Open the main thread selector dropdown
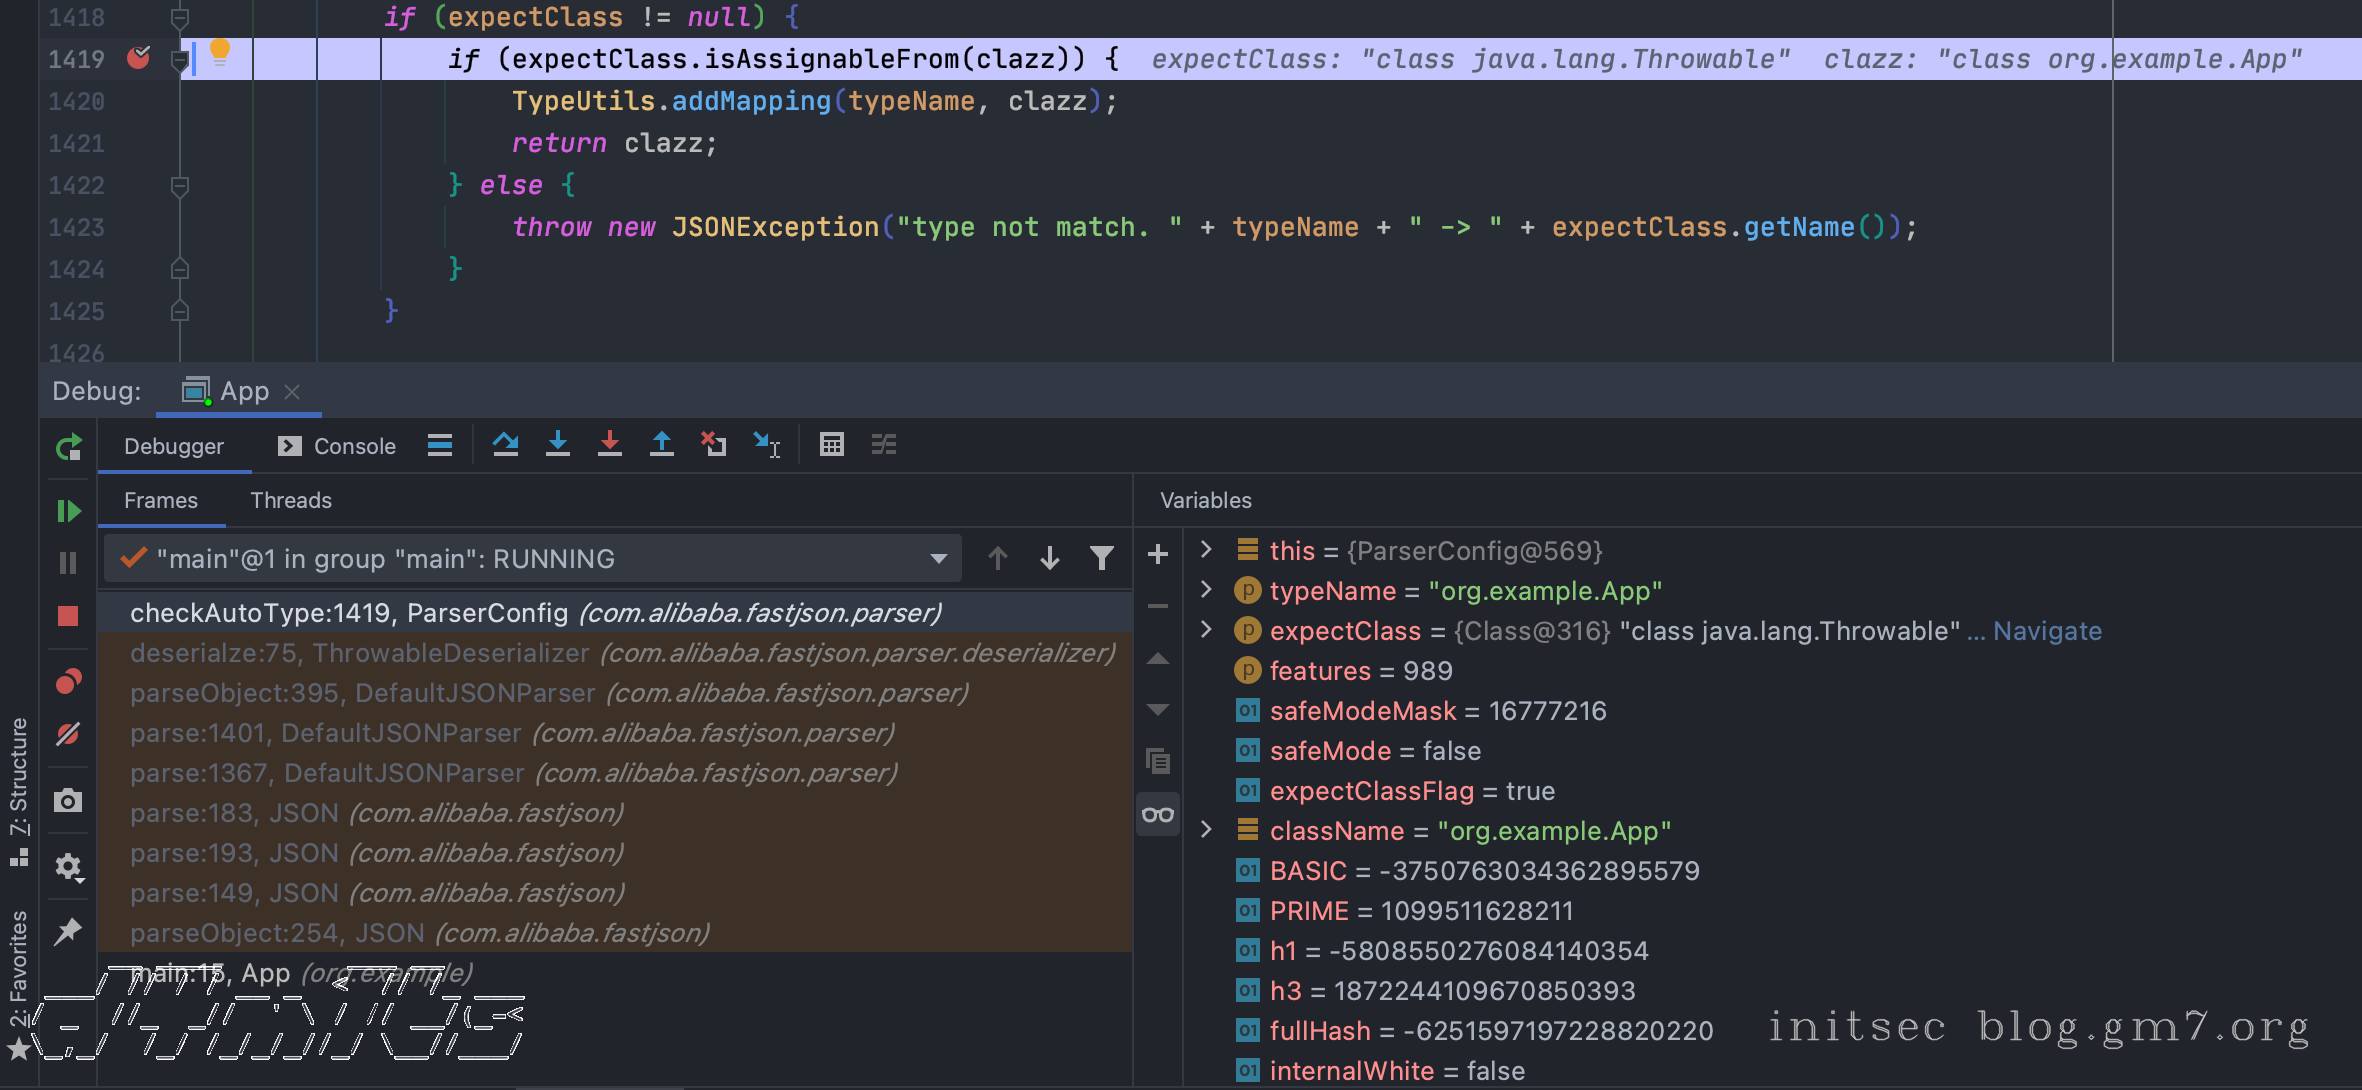 coord(938,559)
